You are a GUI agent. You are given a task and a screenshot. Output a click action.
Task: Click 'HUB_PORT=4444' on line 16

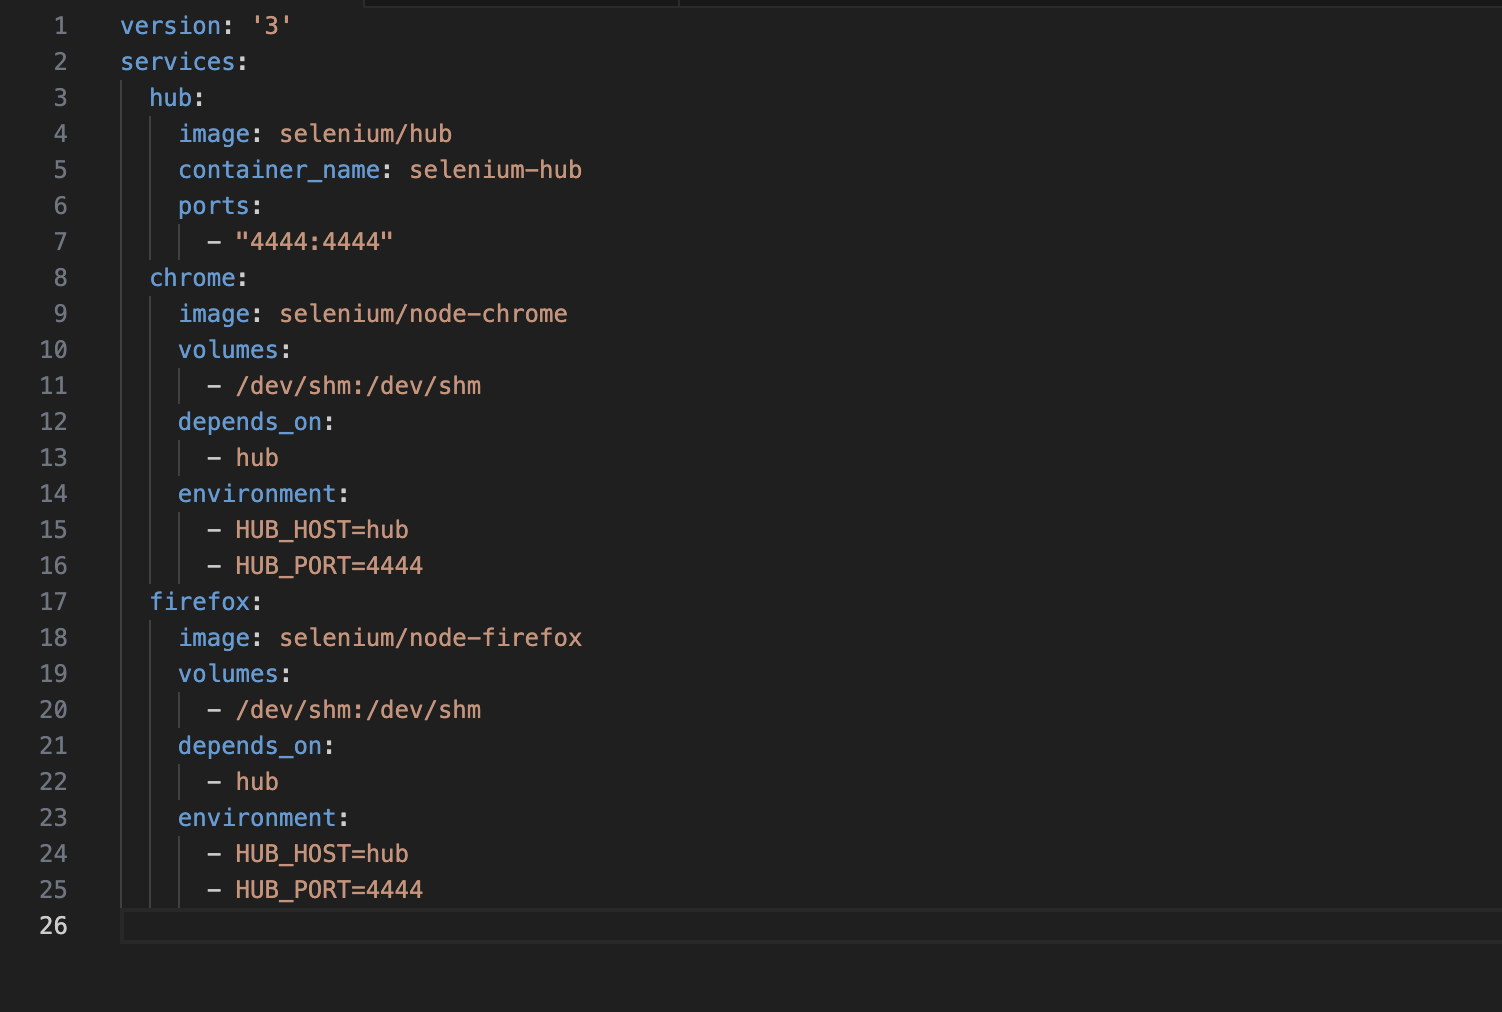329,566
